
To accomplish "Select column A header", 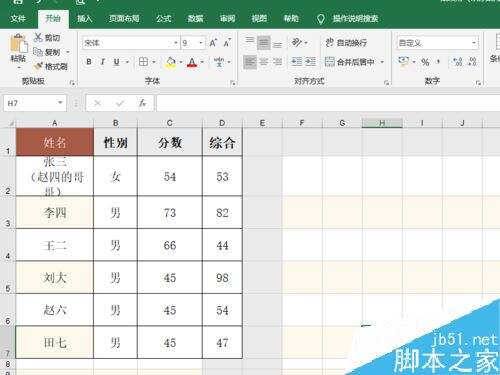I will 55,123.
